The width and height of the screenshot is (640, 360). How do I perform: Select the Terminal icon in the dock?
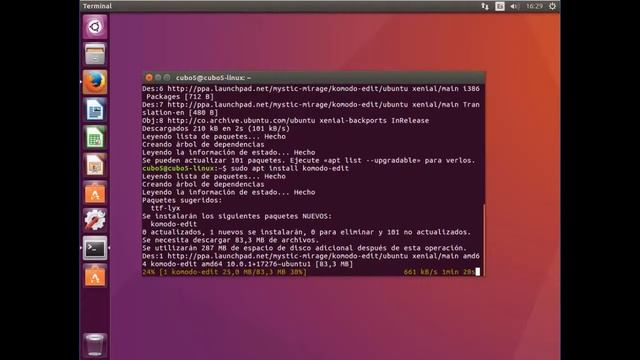point(95,248)
